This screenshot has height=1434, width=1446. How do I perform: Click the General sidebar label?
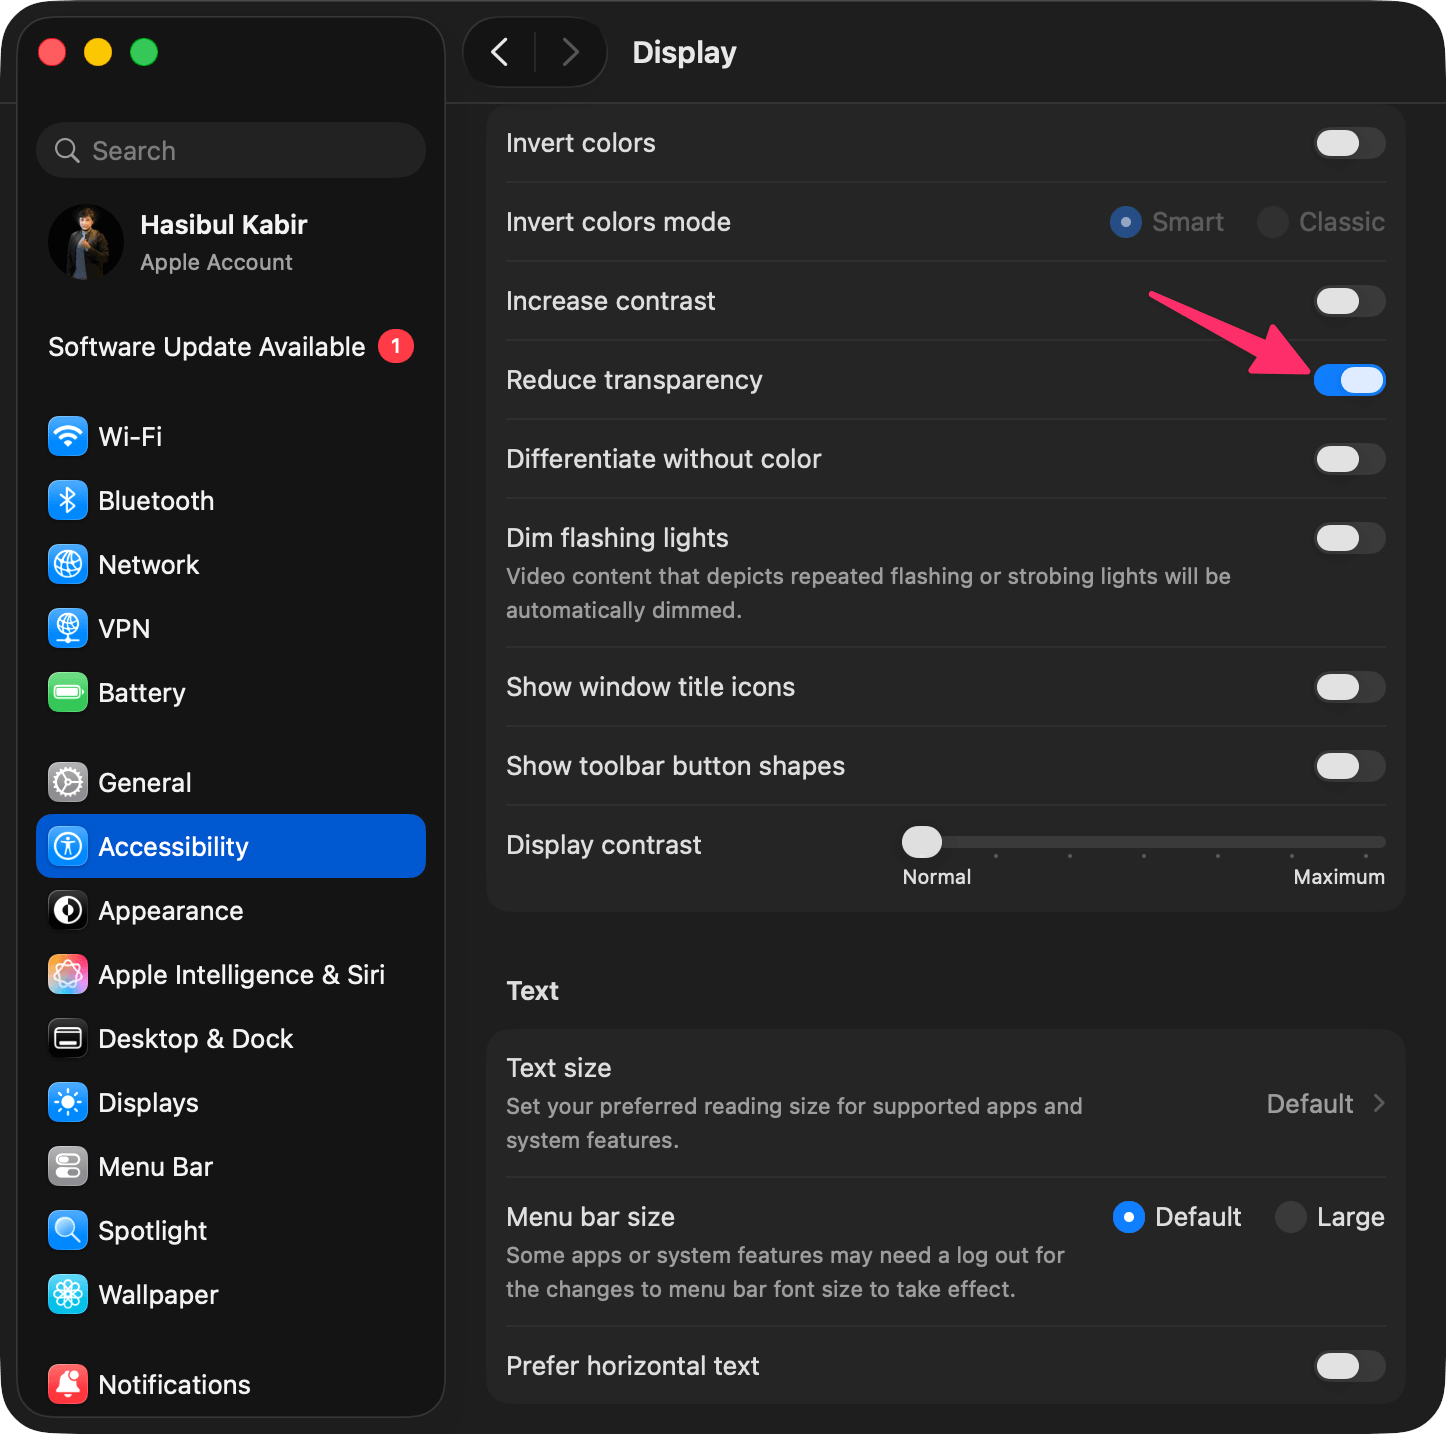[x=145, y=782]
